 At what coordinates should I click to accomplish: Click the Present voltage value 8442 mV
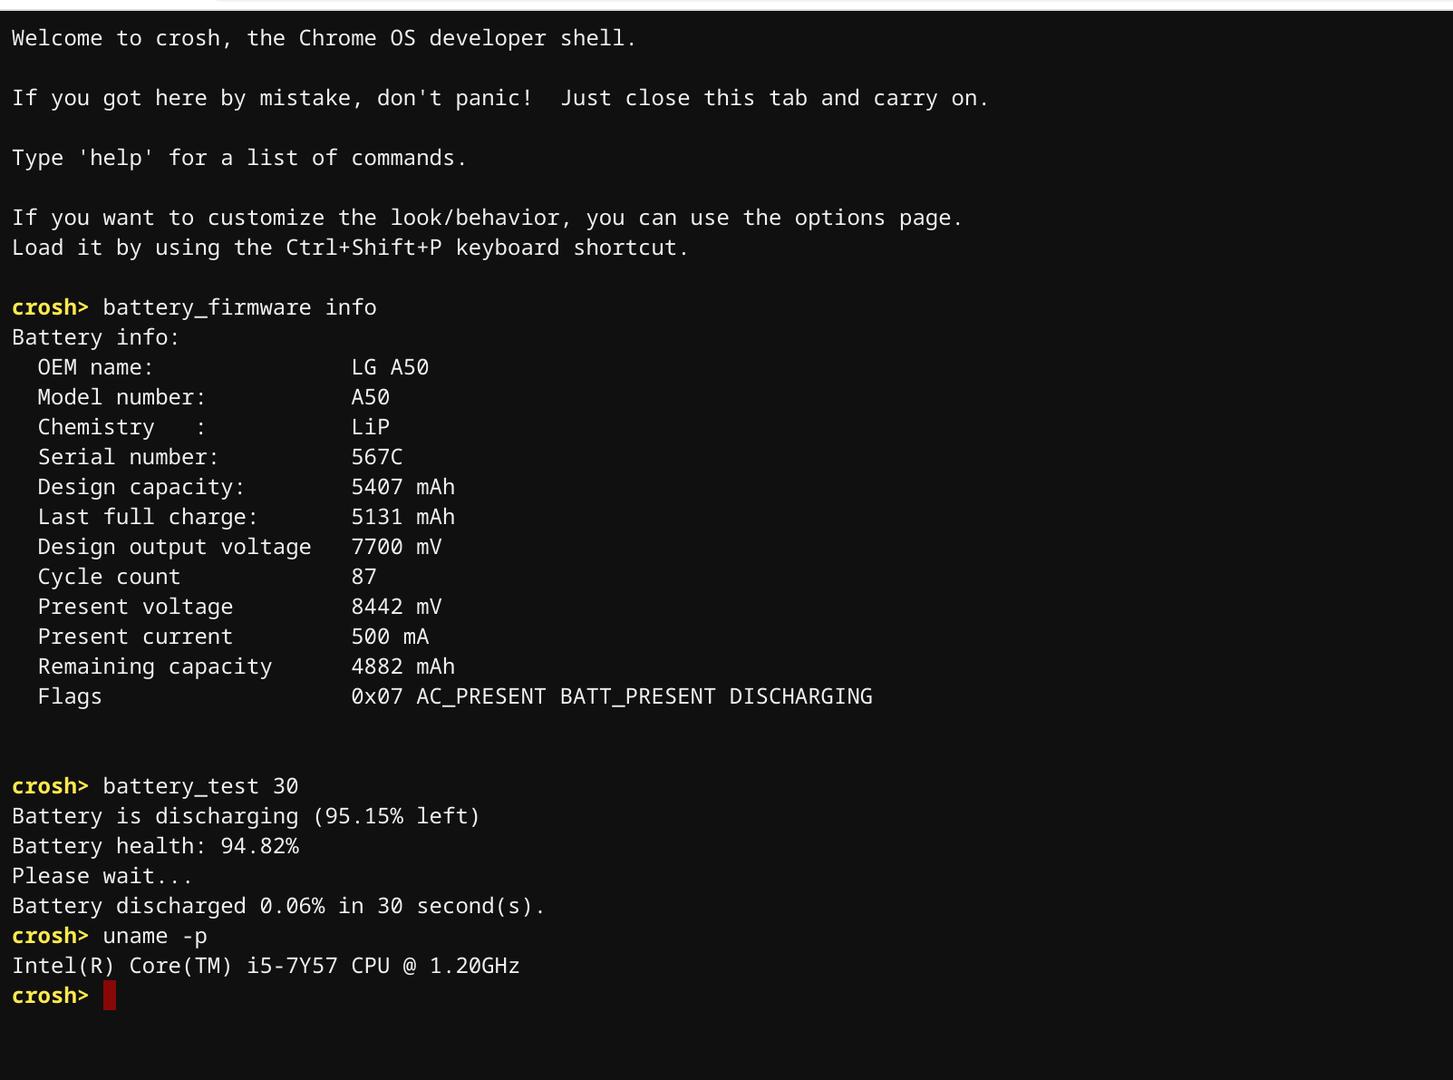pos(396,607)
